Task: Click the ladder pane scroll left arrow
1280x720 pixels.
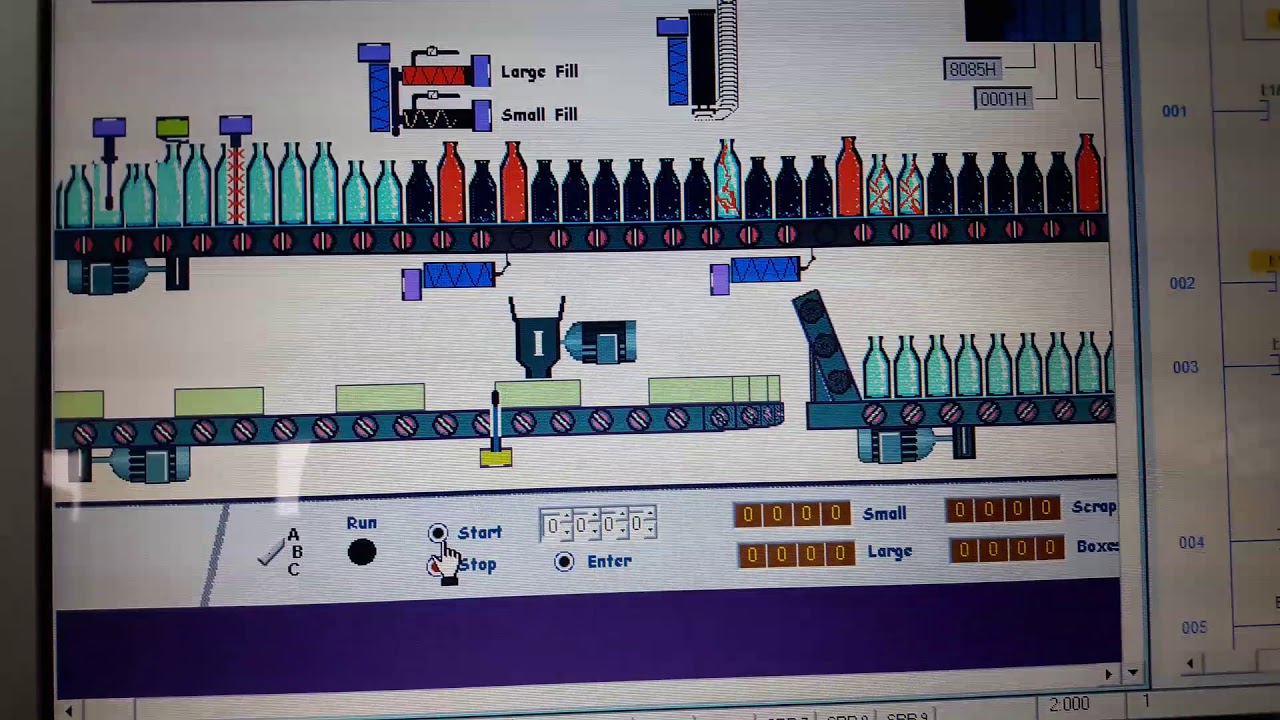Action: (1190, 664)
